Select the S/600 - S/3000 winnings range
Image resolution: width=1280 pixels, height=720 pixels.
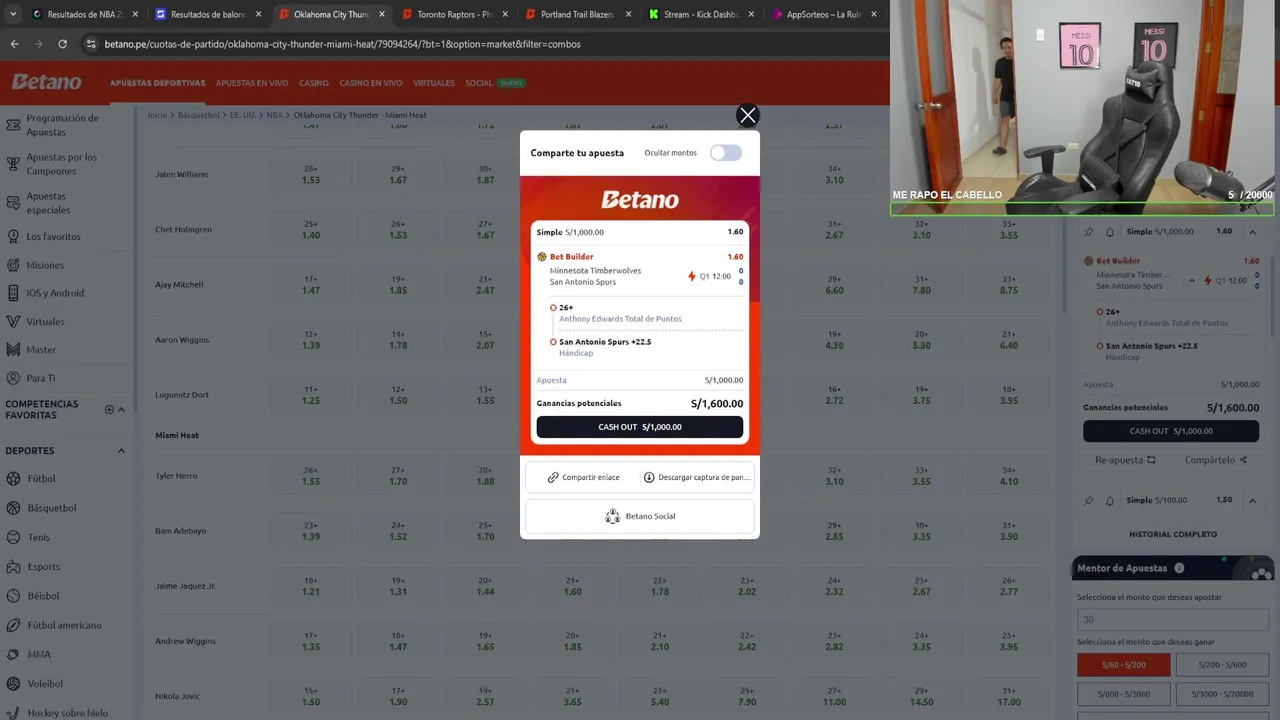point(1123,694)
